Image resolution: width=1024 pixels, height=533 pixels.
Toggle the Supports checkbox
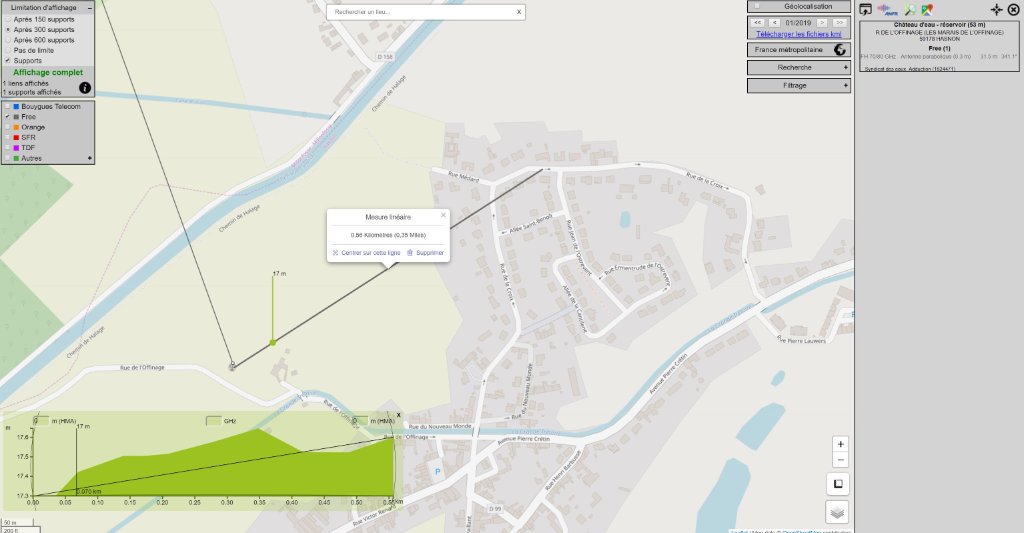(8, 61)
